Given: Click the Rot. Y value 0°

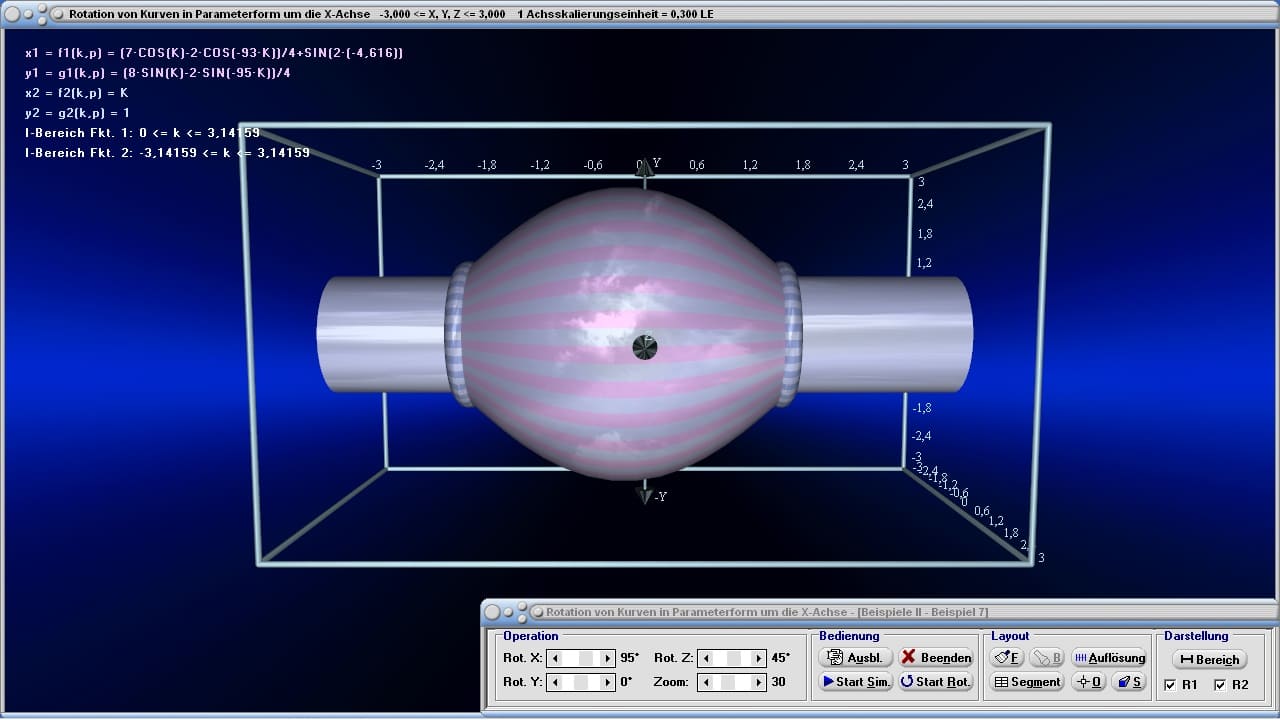Looking at the screenshot, I should pyautogui.click(x=626, y=682).
